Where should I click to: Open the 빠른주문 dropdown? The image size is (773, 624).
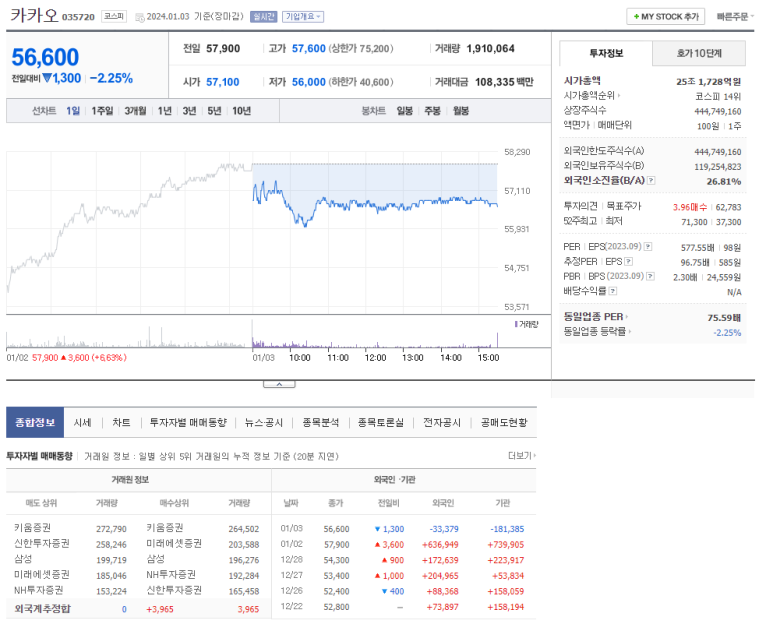[x=735, y=17]
